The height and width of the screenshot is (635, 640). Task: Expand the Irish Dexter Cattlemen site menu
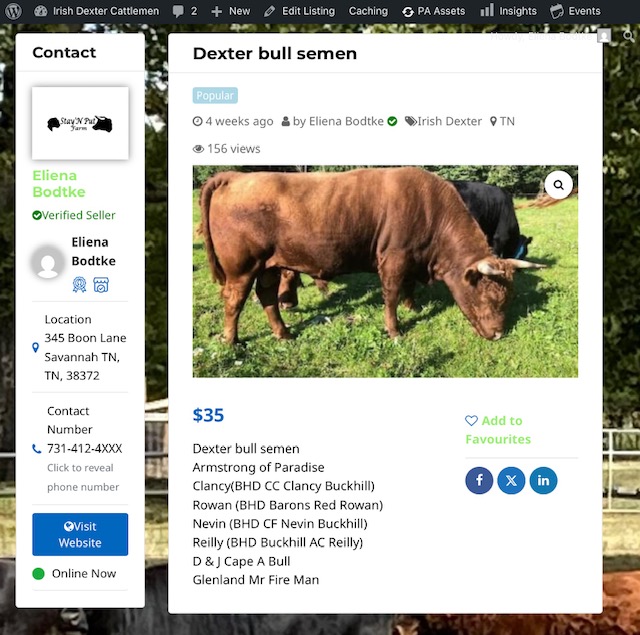coord(97,11)
